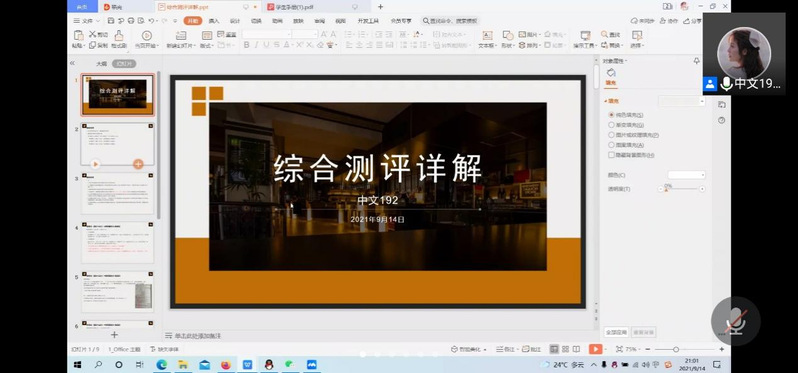Image resolution: width=798 pixels, height=373 pixels.
Task: Click the Share button at top right
Action: (x=693, y=21)
